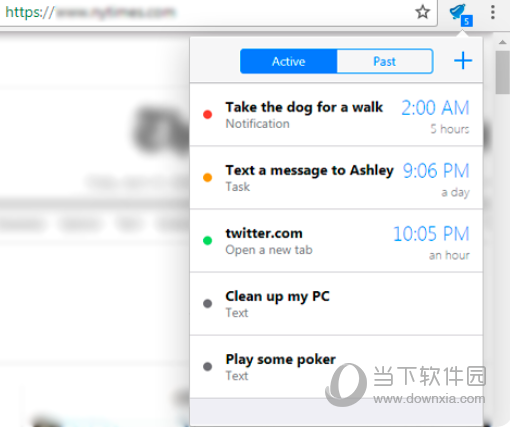Select the 'Clean up my PC' item

tap(336, 303)
